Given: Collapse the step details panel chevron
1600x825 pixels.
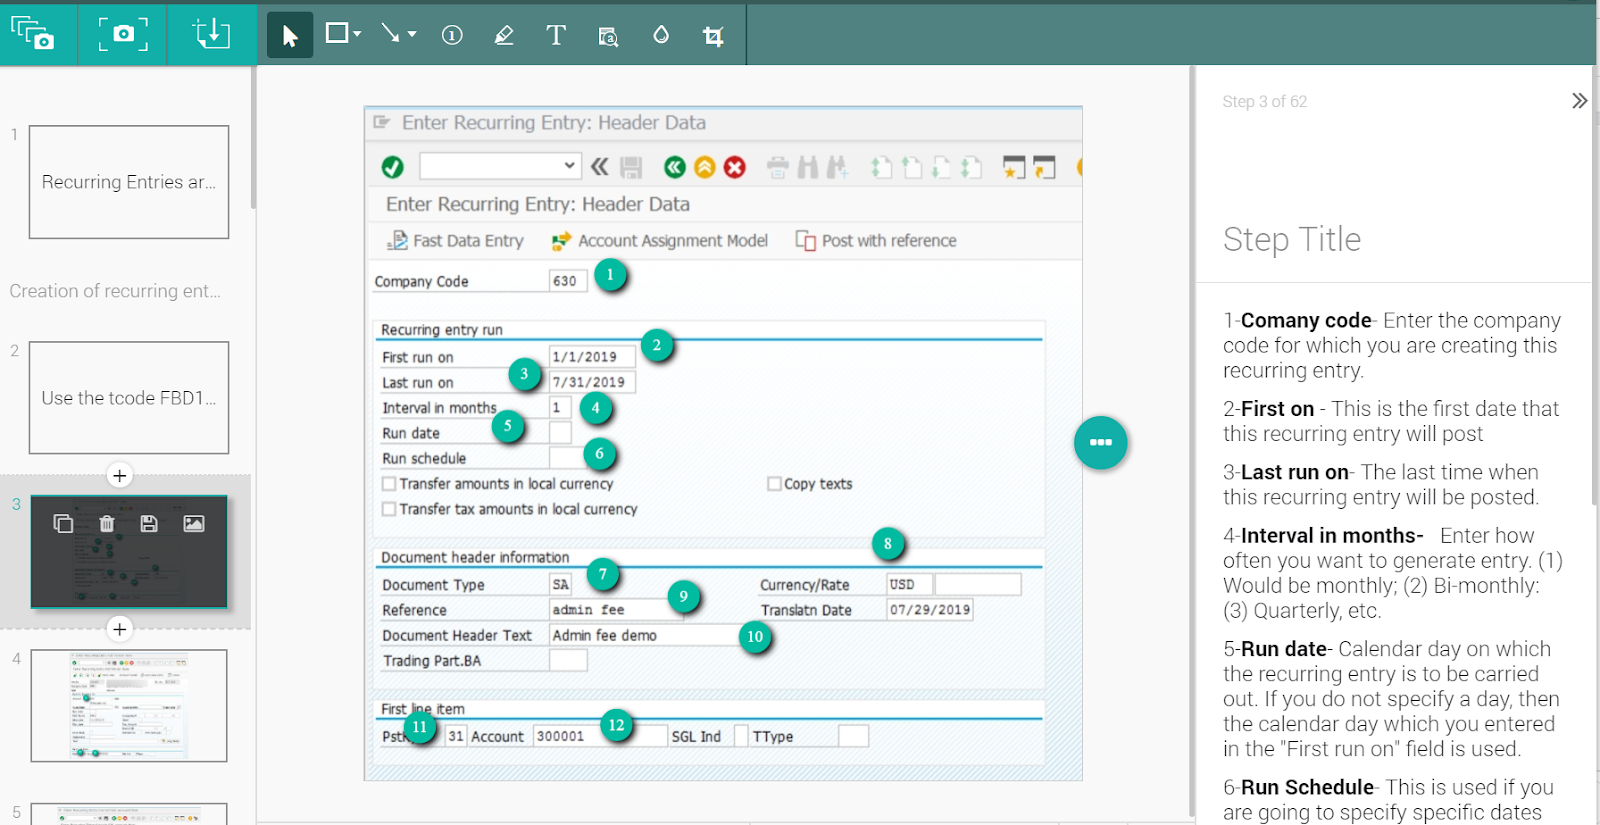Looking at the screenshot, I should pos(1579,101).
